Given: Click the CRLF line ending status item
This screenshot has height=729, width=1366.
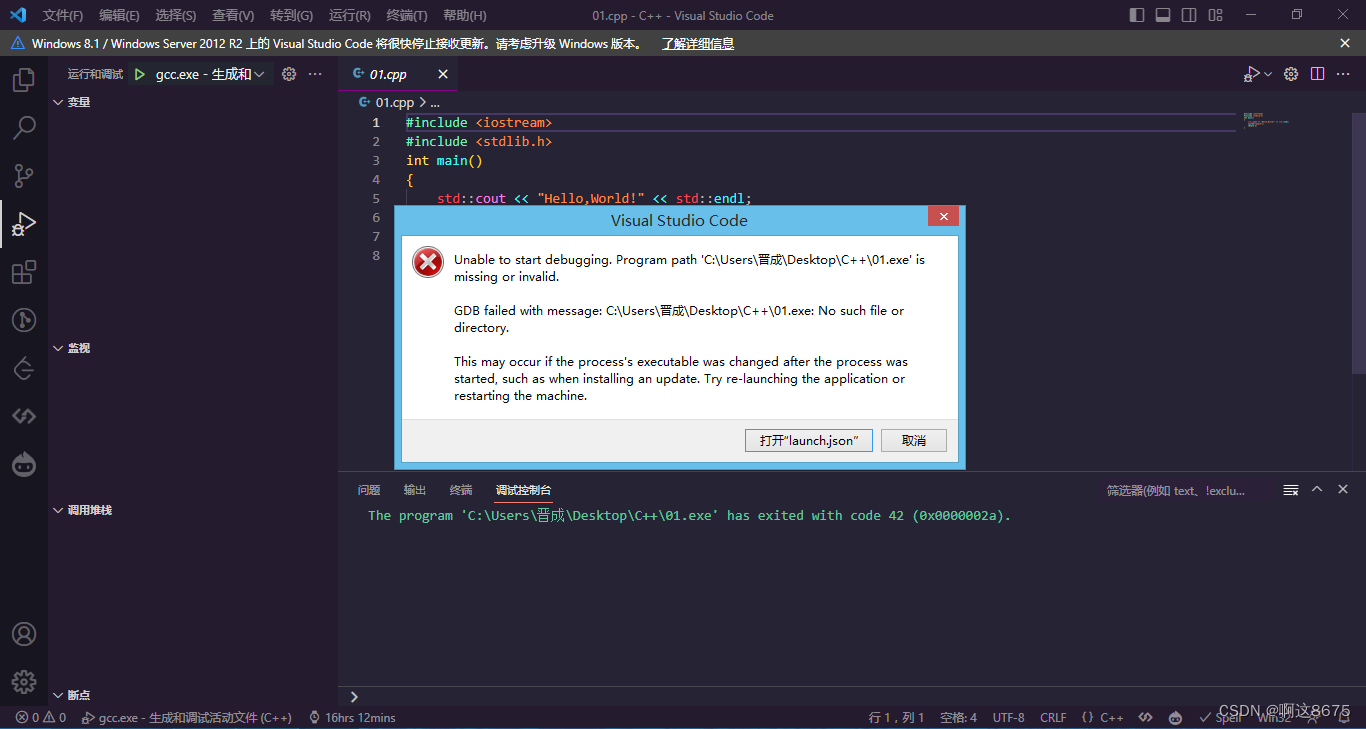Looking at the screenshot, I should click(x=1053, y=717).
